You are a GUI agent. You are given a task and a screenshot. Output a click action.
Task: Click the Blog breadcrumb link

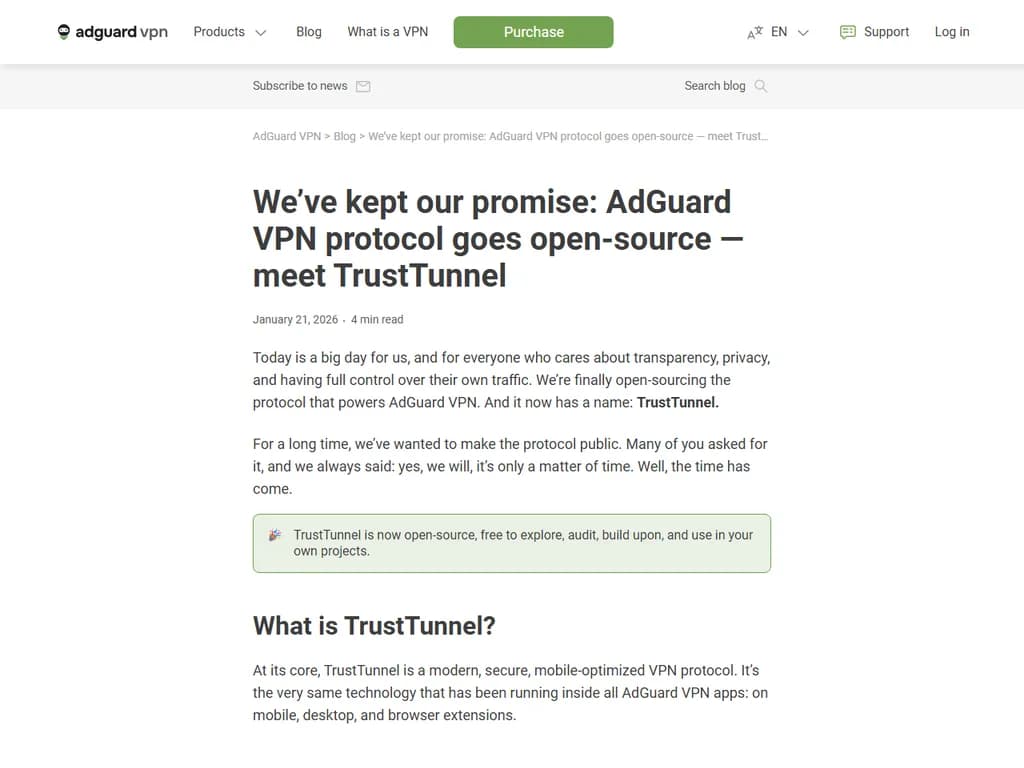[344, 136]
